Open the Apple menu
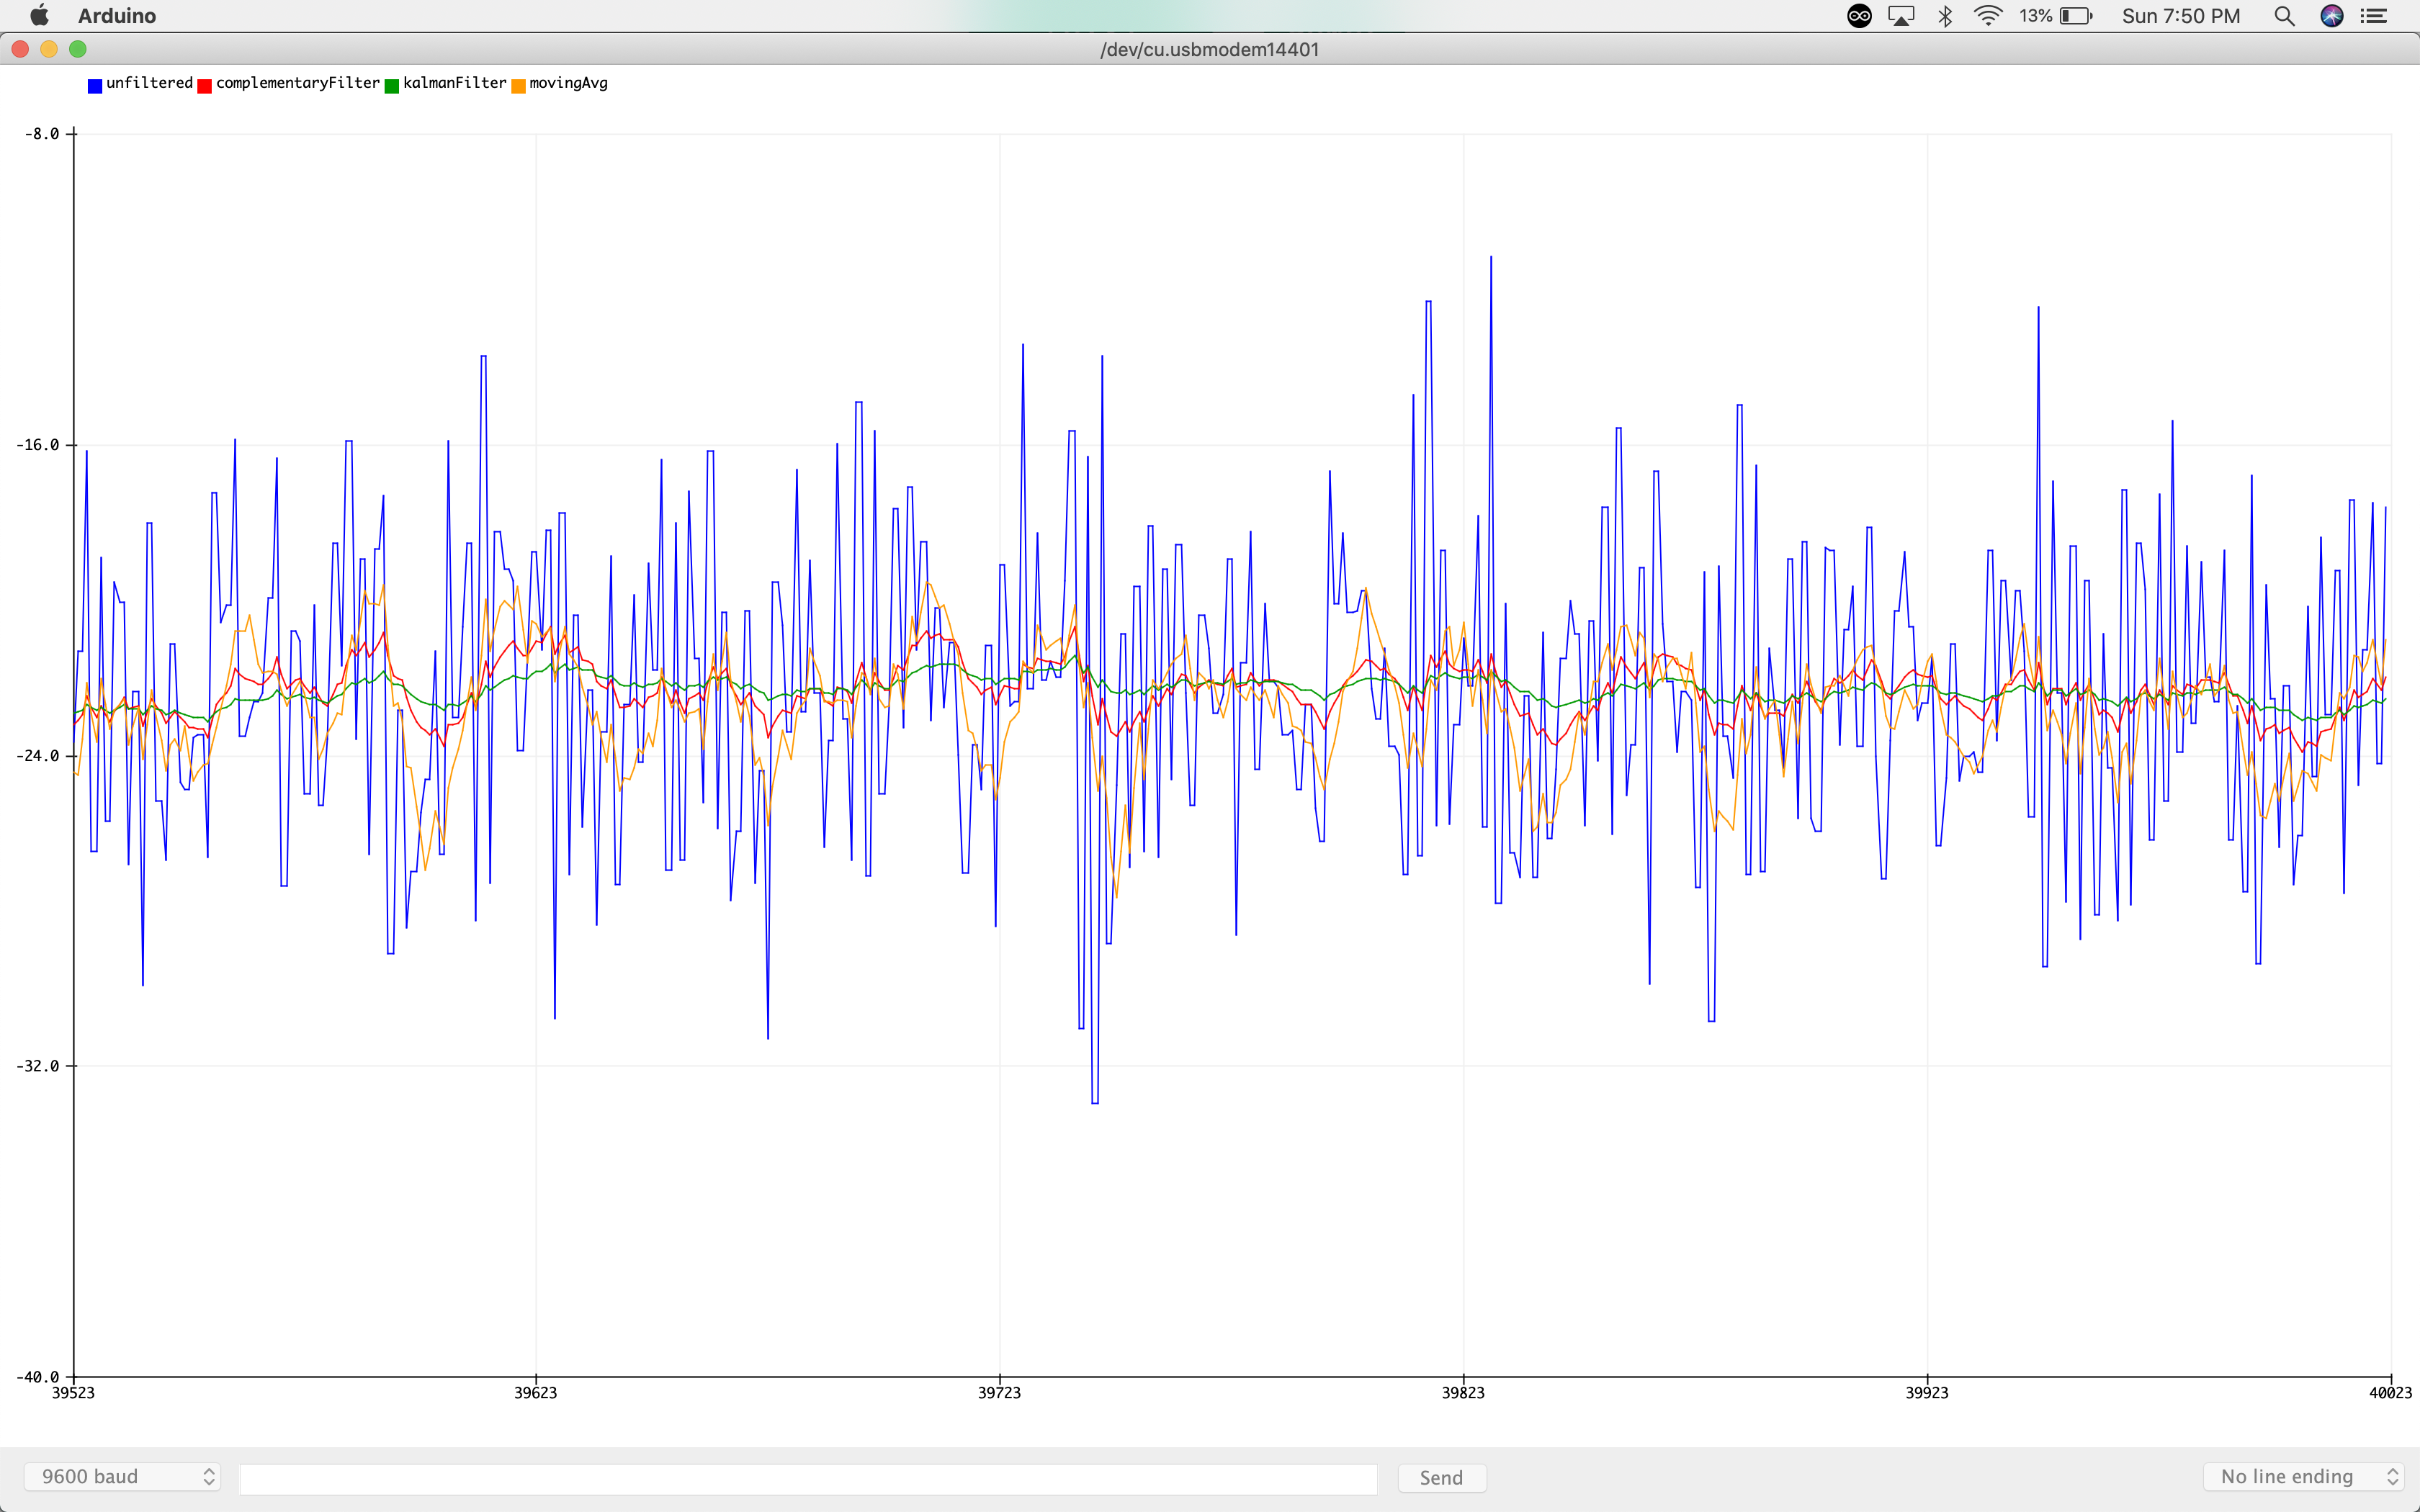The height and width of the screenshot is (1512, 2420). (x=39, y=15)
